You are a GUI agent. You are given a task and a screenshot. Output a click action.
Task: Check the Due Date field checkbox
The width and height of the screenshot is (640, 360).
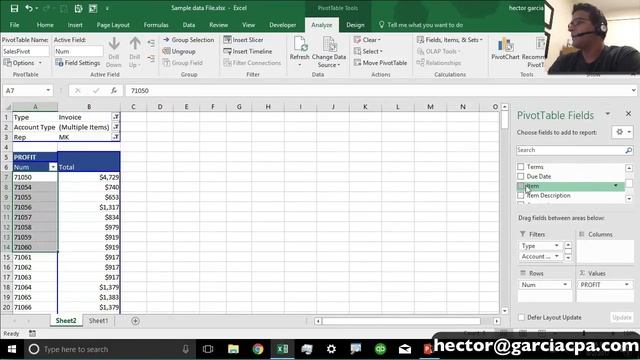point(520,176)
